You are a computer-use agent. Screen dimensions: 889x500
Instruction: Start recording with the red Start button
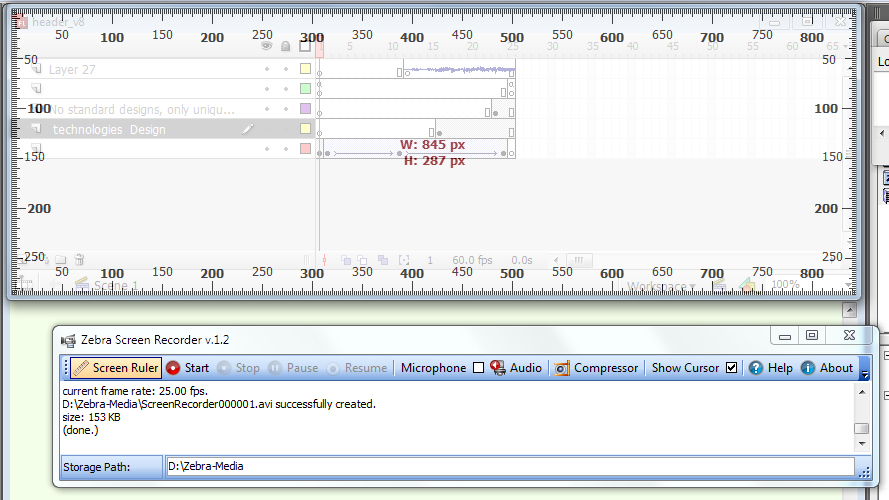(x=188, y=368)
